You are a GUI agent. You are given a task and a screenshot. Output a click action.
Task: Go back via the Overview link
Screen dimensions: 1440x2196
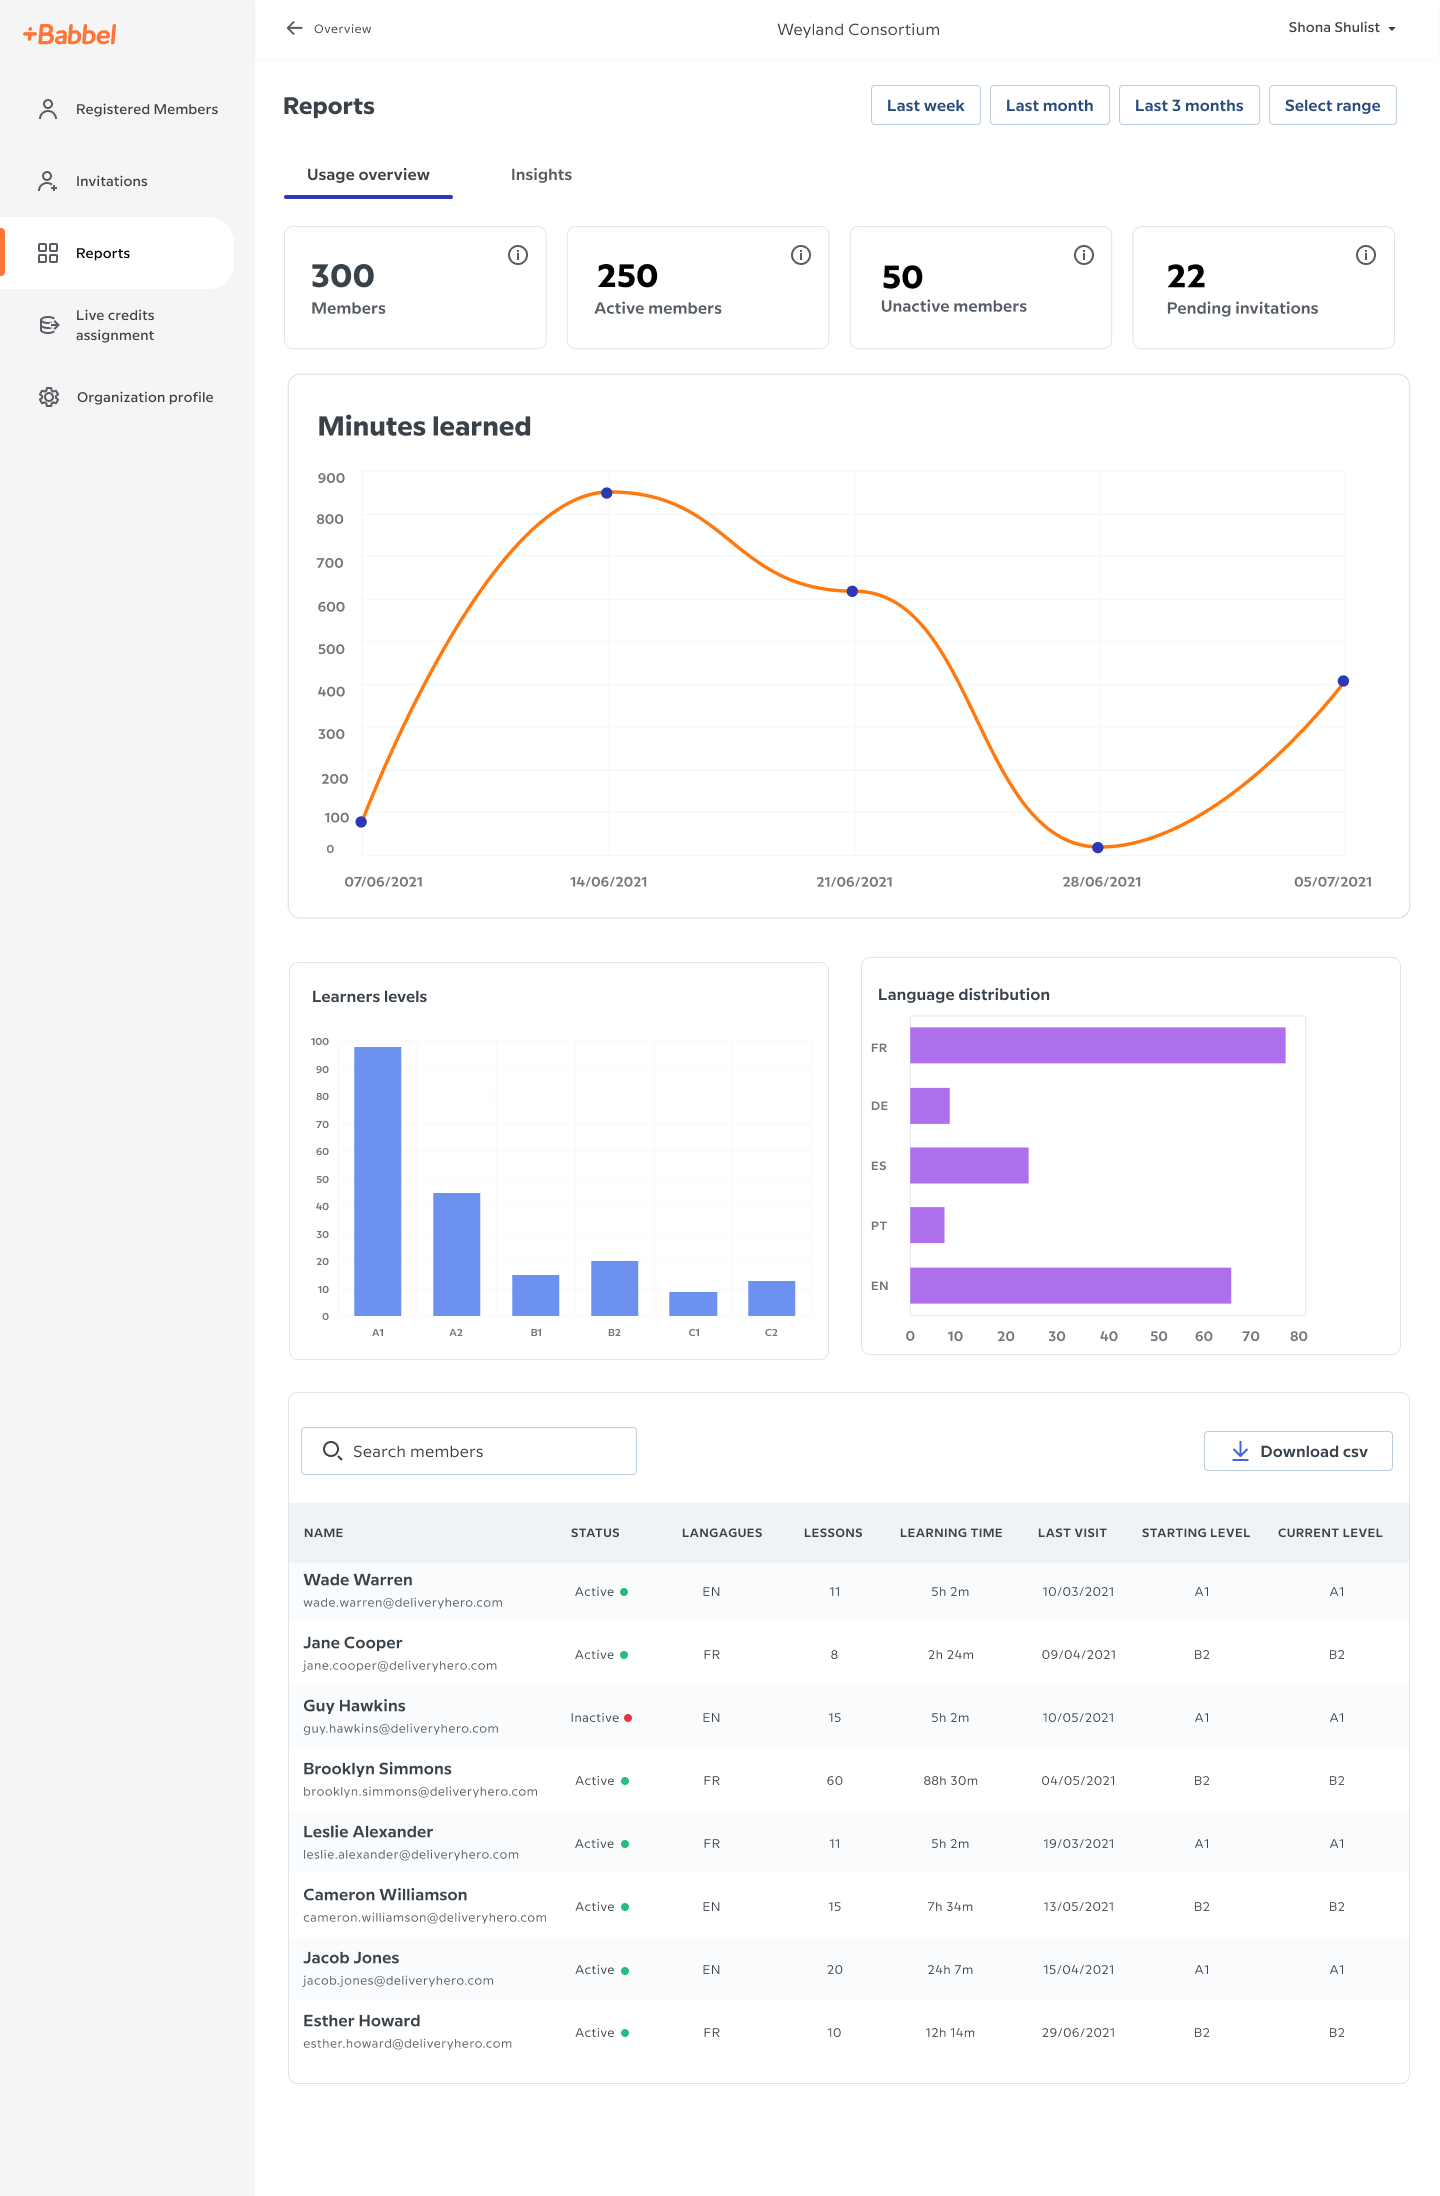click(x=329, y=28)
